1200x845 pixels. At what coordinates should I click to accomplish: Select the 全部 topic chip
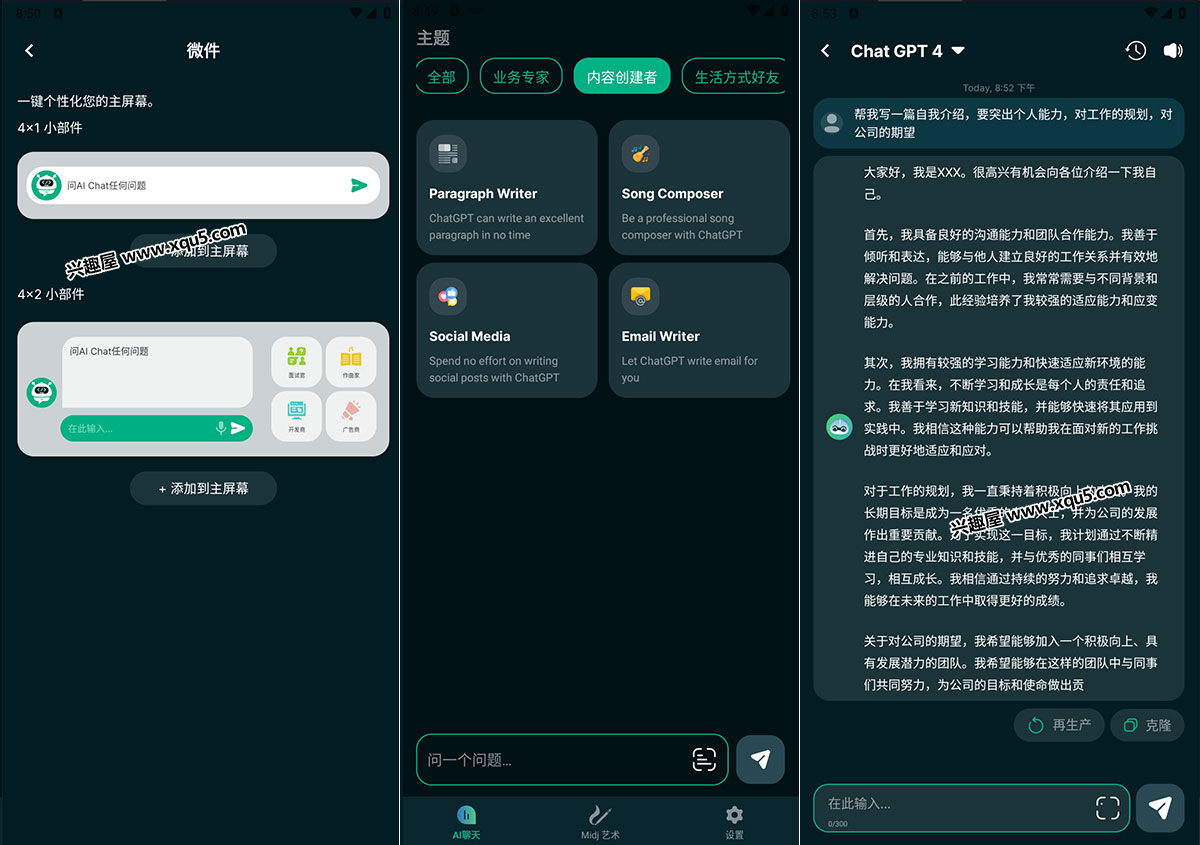coord(441,76)
